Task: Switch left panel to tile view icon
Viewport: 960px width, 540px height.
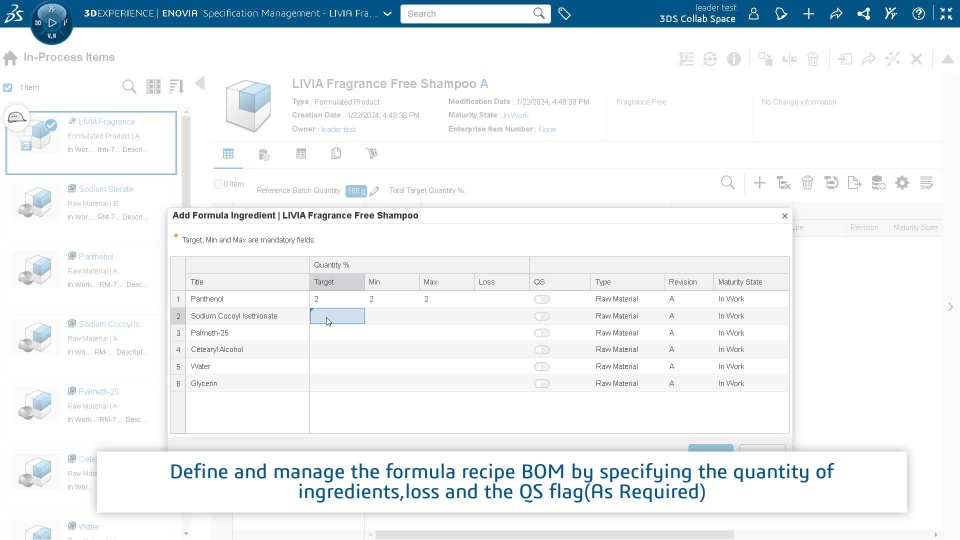Action: point(153,86)
